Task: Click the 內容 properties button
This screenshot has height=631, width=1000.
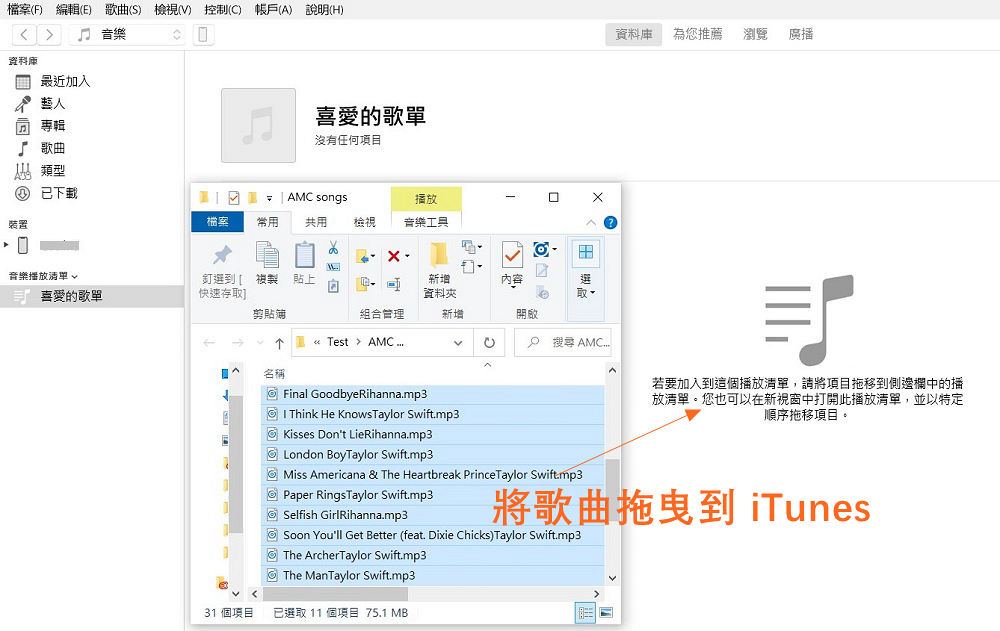Action: pos(511,264)
